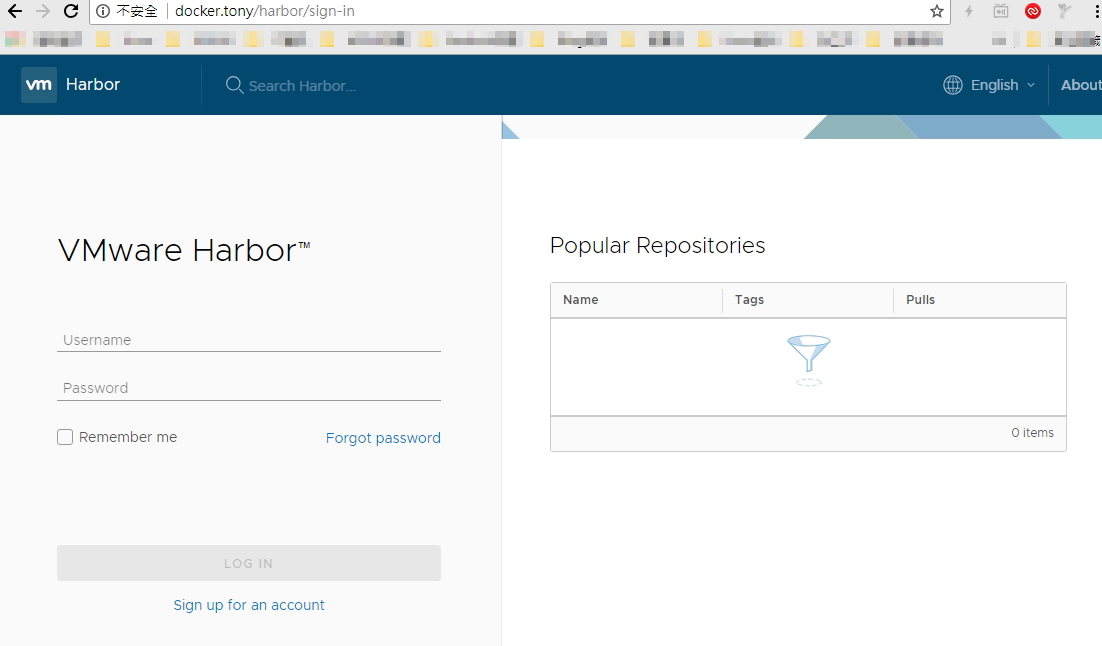Click the site info insecure icon

[x=103, y=11]
